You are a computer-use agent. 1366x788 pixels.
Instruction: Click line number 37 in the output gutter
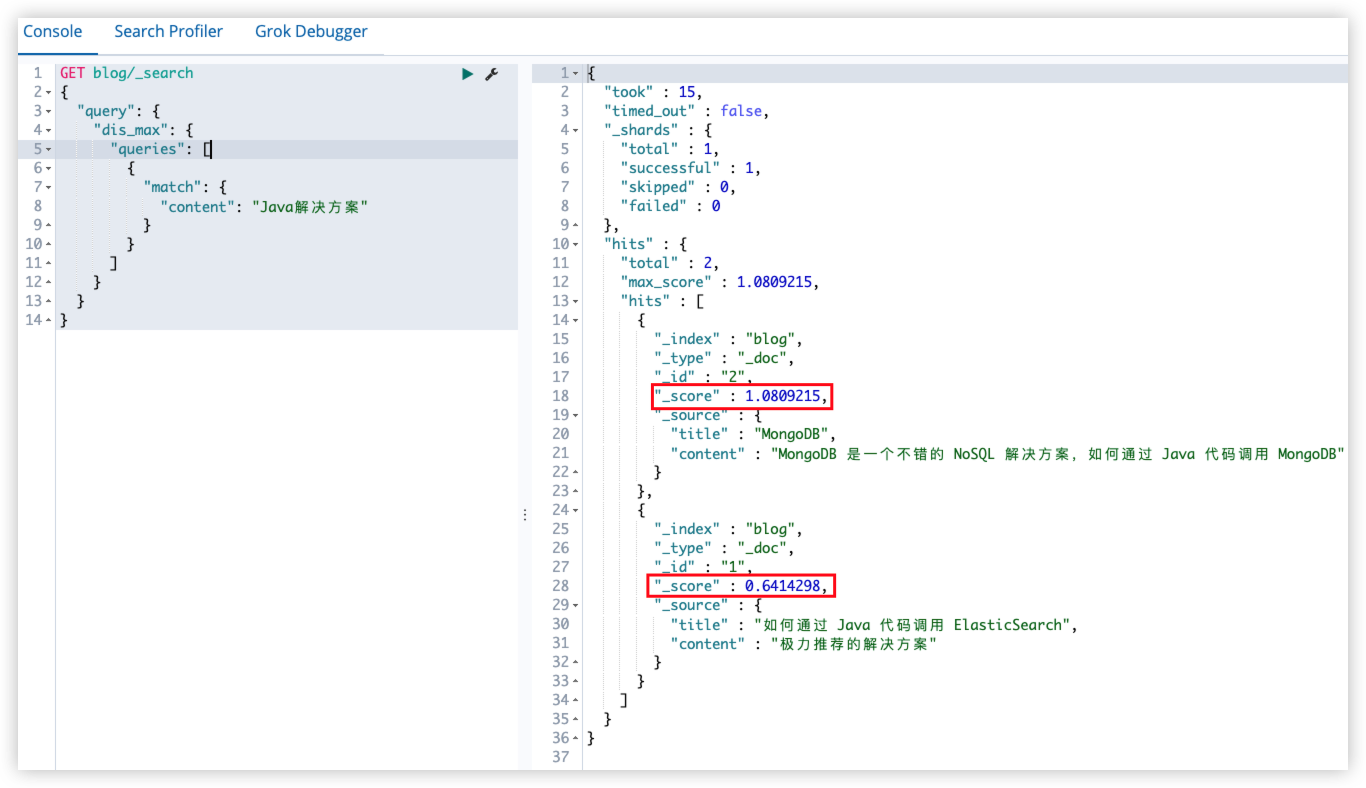click(x=560, y=757)
